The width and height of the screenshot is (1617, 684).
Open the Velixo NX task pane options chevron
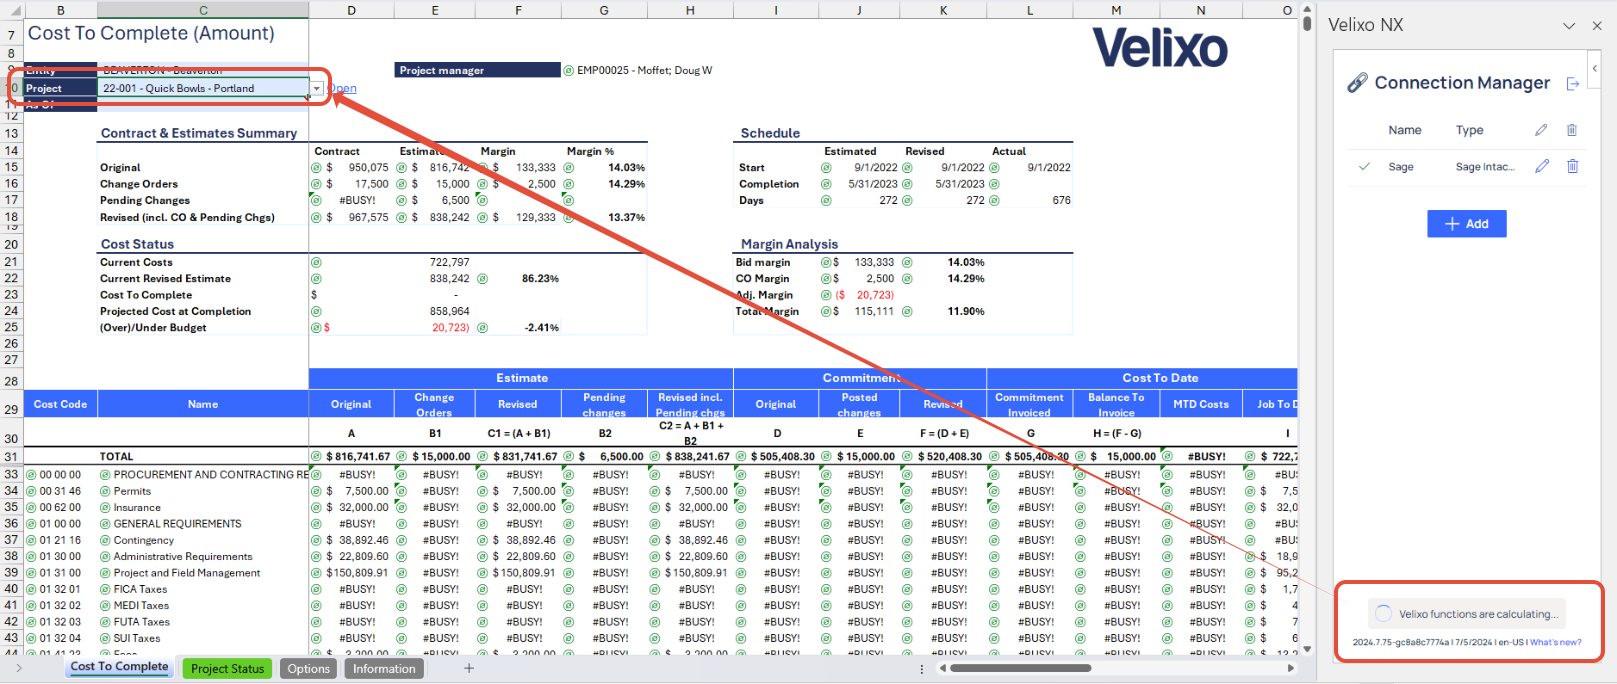click(x=1569, y=25)
